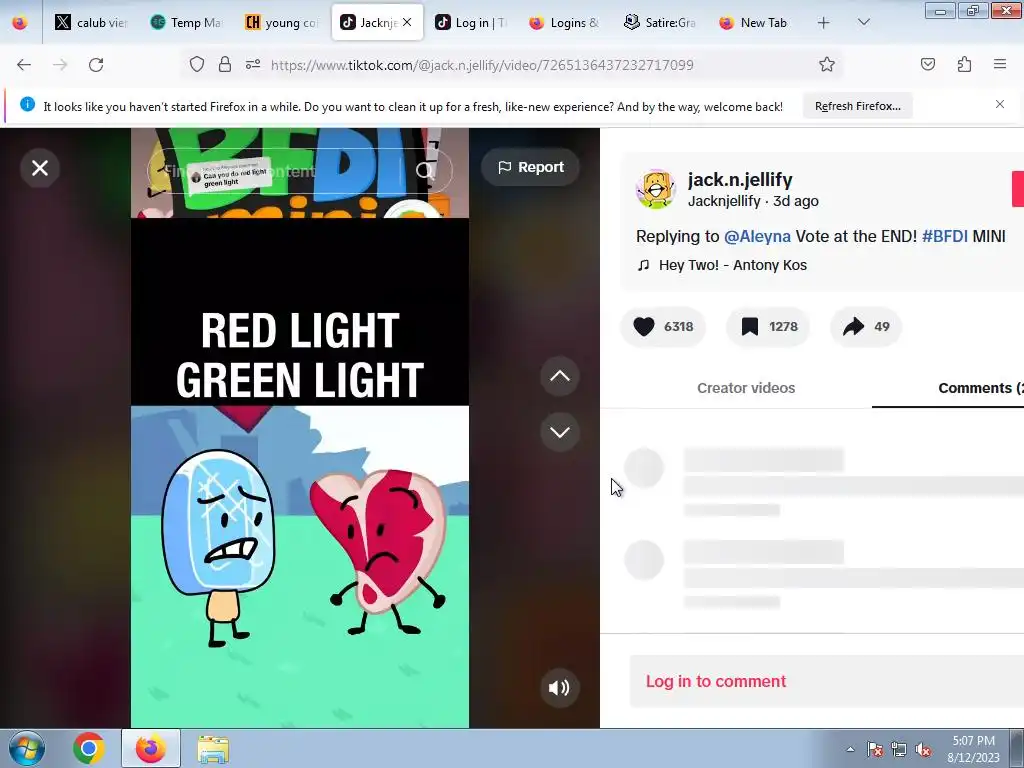Open the #BFDI hashtag link
The image size is (1024, 768).
[x=944, y=236]
